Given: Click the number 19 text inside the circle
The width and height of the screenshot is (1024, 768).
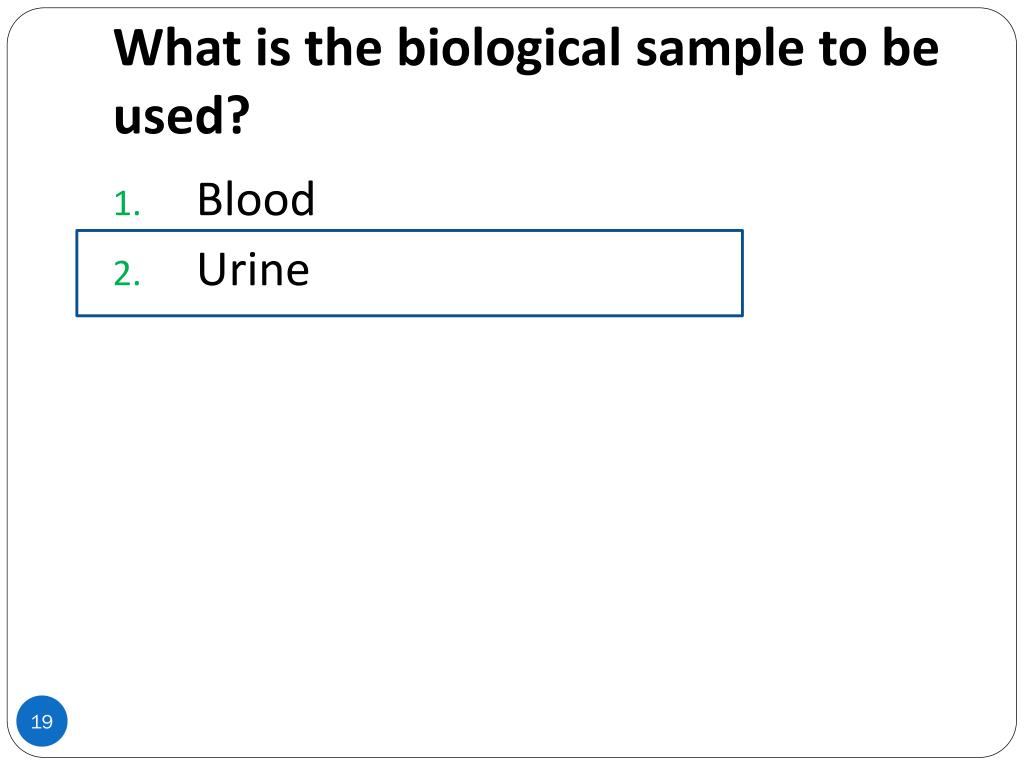Looking at the screenshot, I should coord(42,722).
